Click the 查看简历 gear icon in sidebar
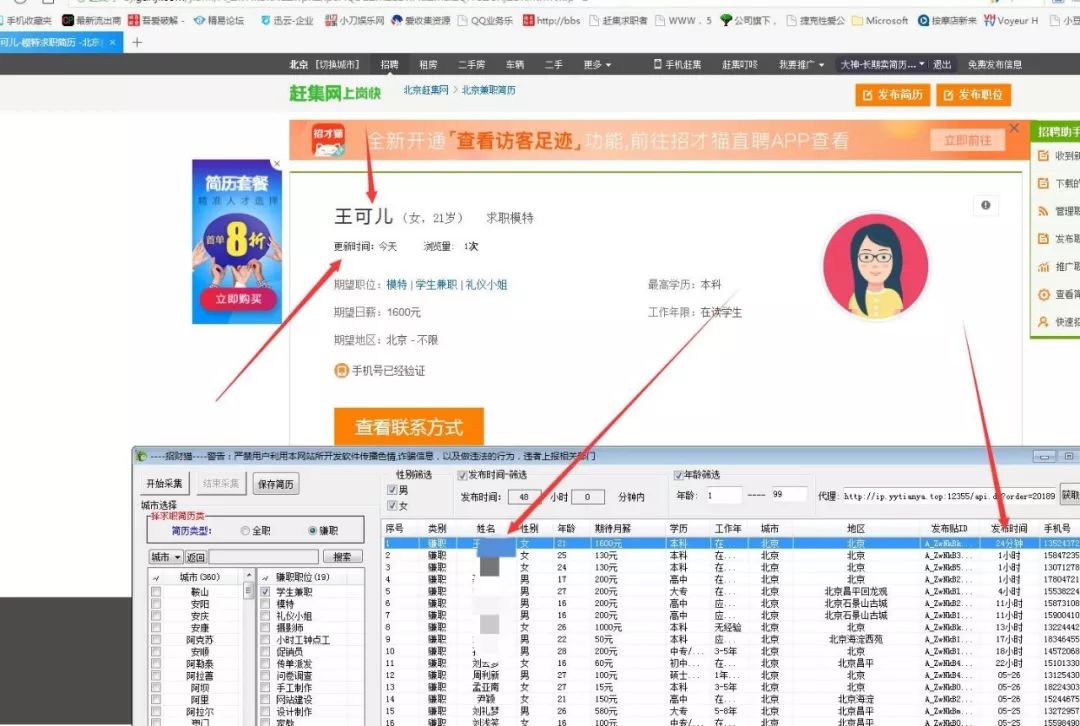Image resolution: width=1080 pixels, height=726 pixels. pyautogui.click(x=1043, y=294)
